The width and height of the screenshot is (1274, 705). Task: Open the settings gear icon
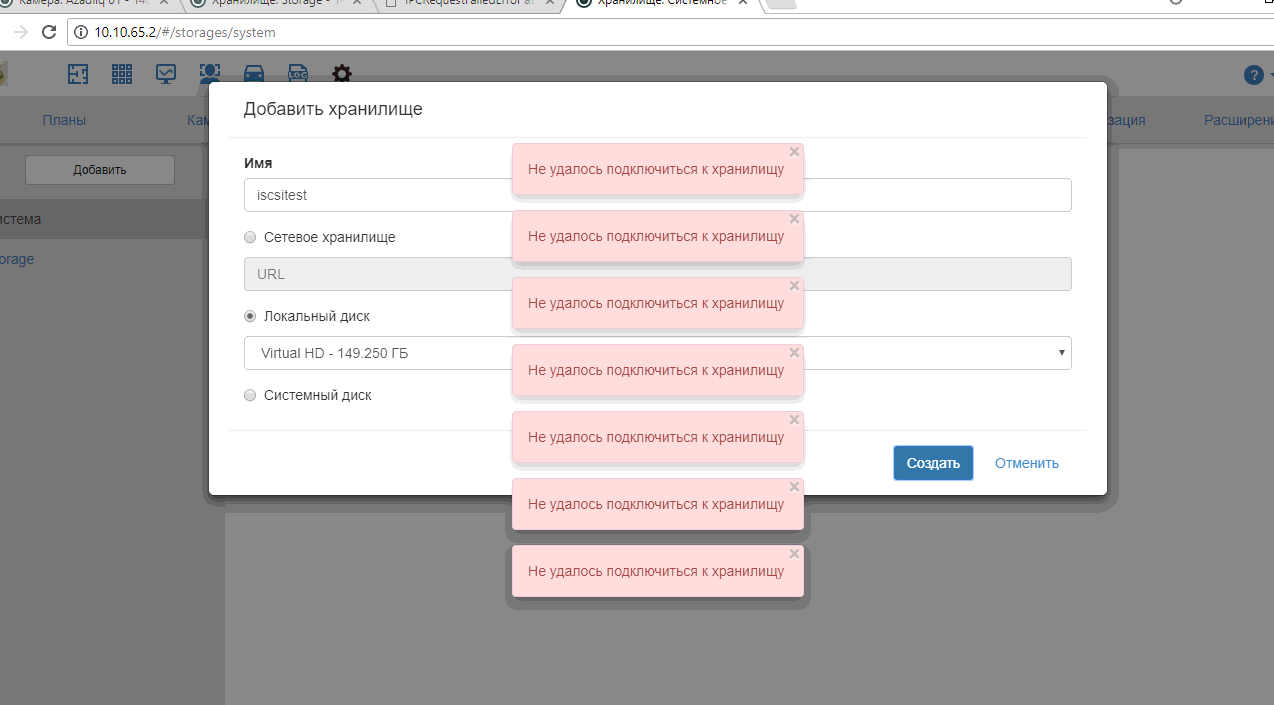(x=342, y=74)
